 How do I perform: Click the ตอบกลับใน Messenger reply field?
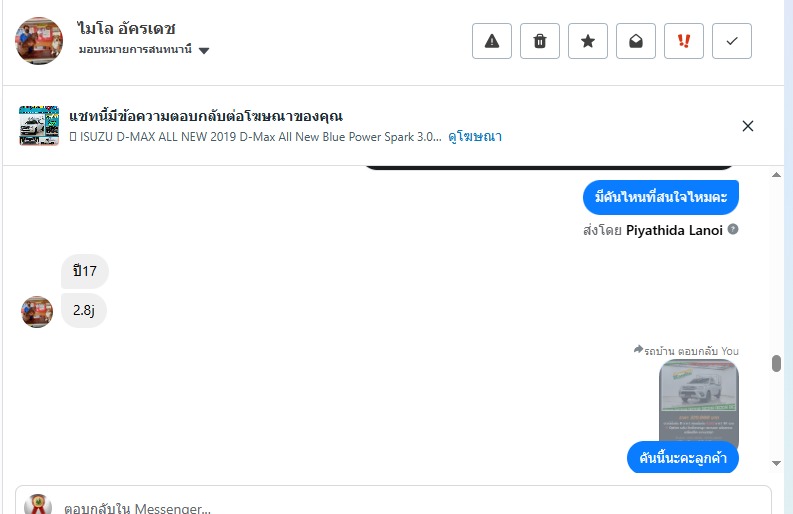(400, 507)
